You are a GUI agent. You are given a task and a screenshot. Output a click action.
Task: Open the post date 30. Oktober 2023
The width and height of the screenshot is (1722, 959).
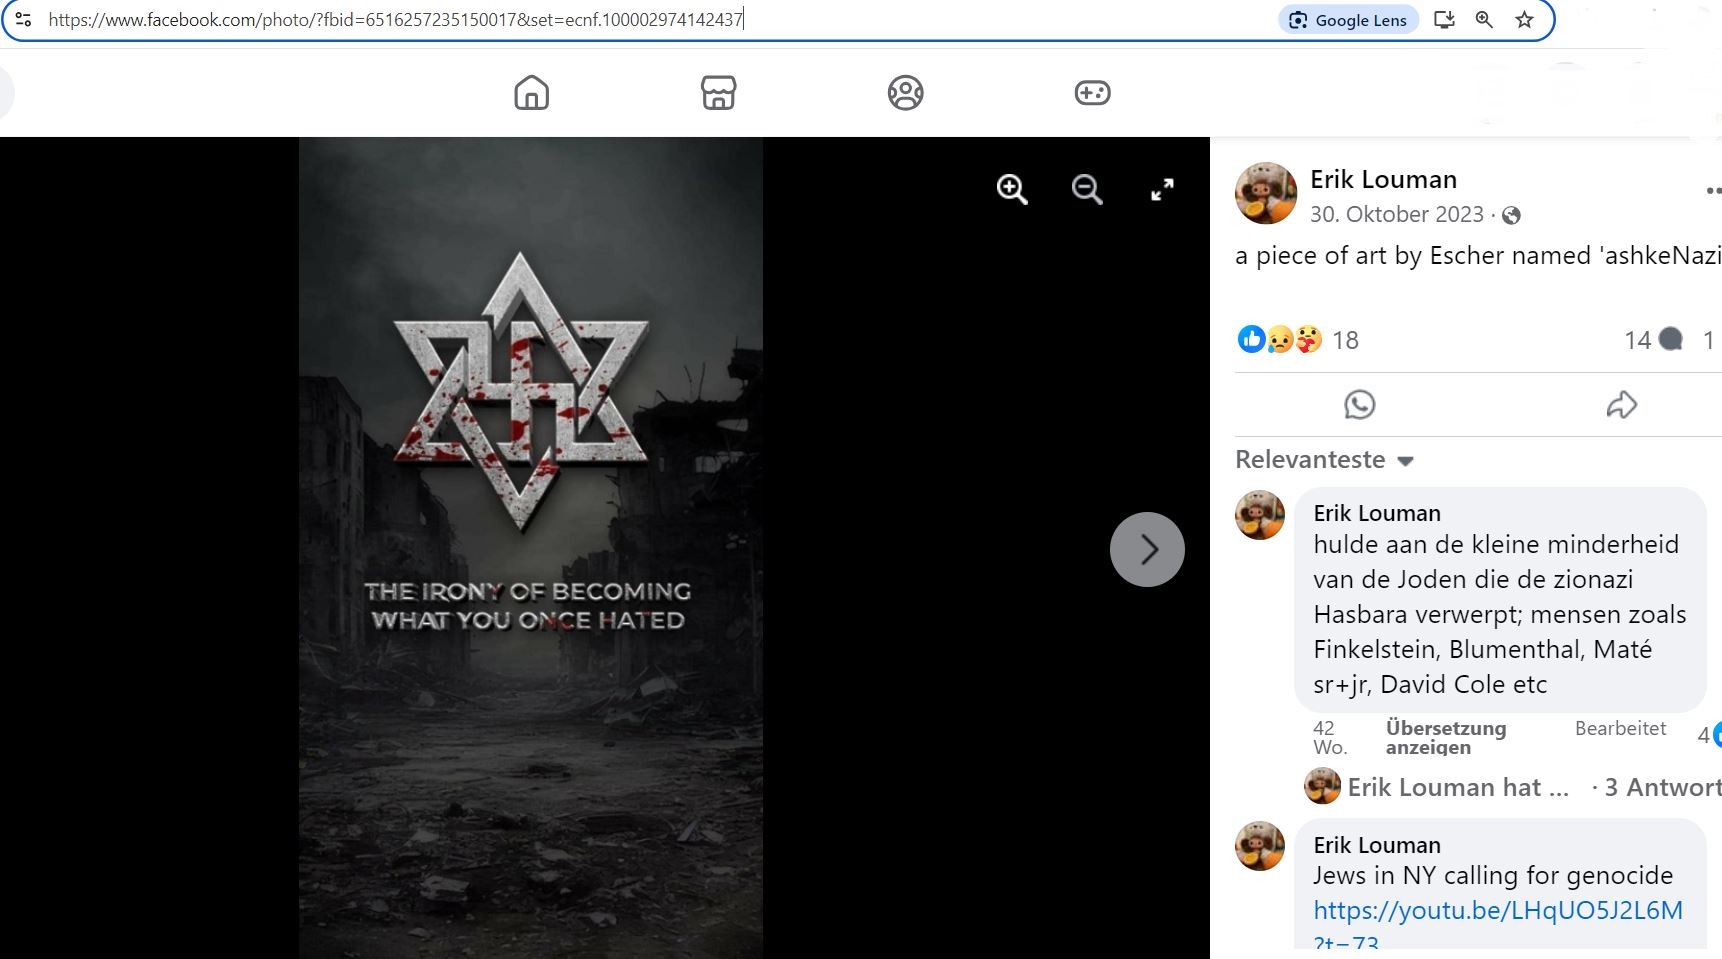(1396, 214)
